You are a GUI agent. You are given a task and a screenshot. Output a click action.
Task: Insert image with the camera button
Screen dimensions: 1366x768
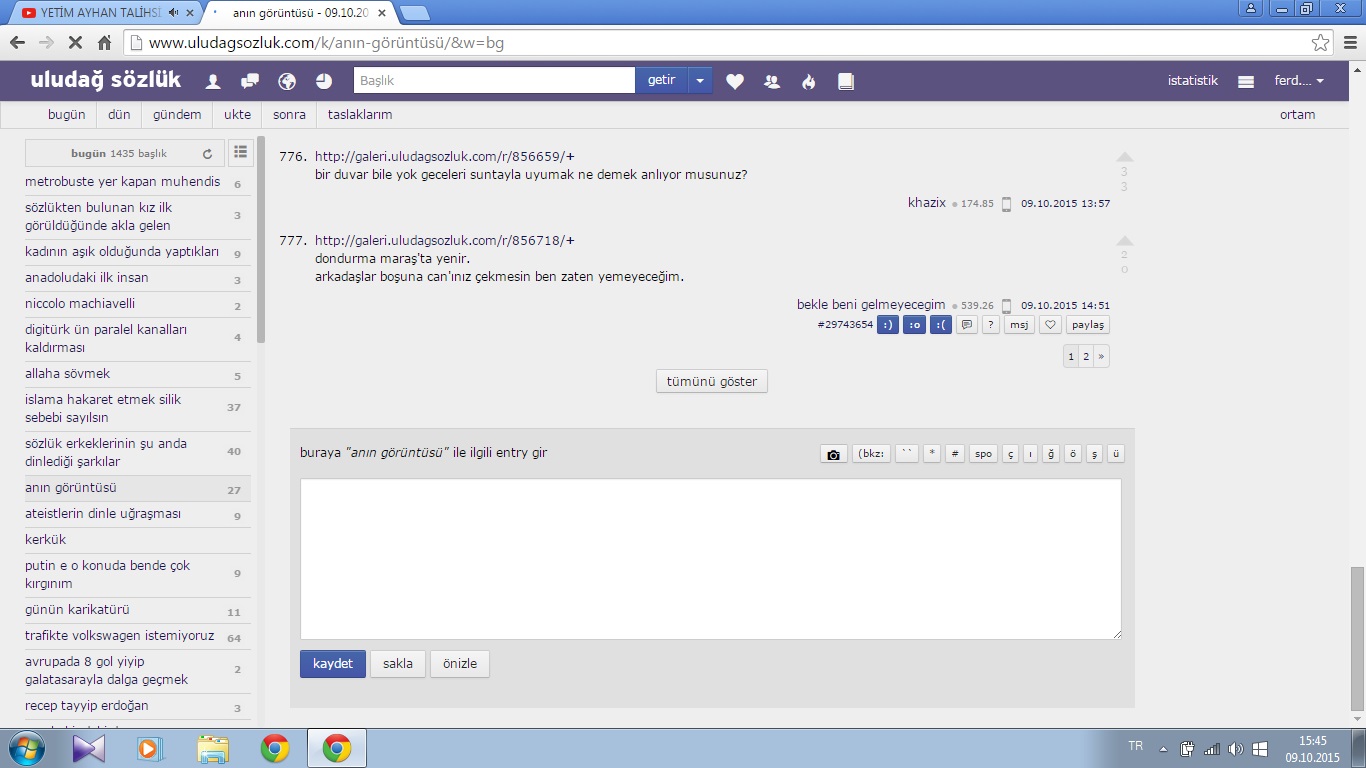click(x=834, y=454)
